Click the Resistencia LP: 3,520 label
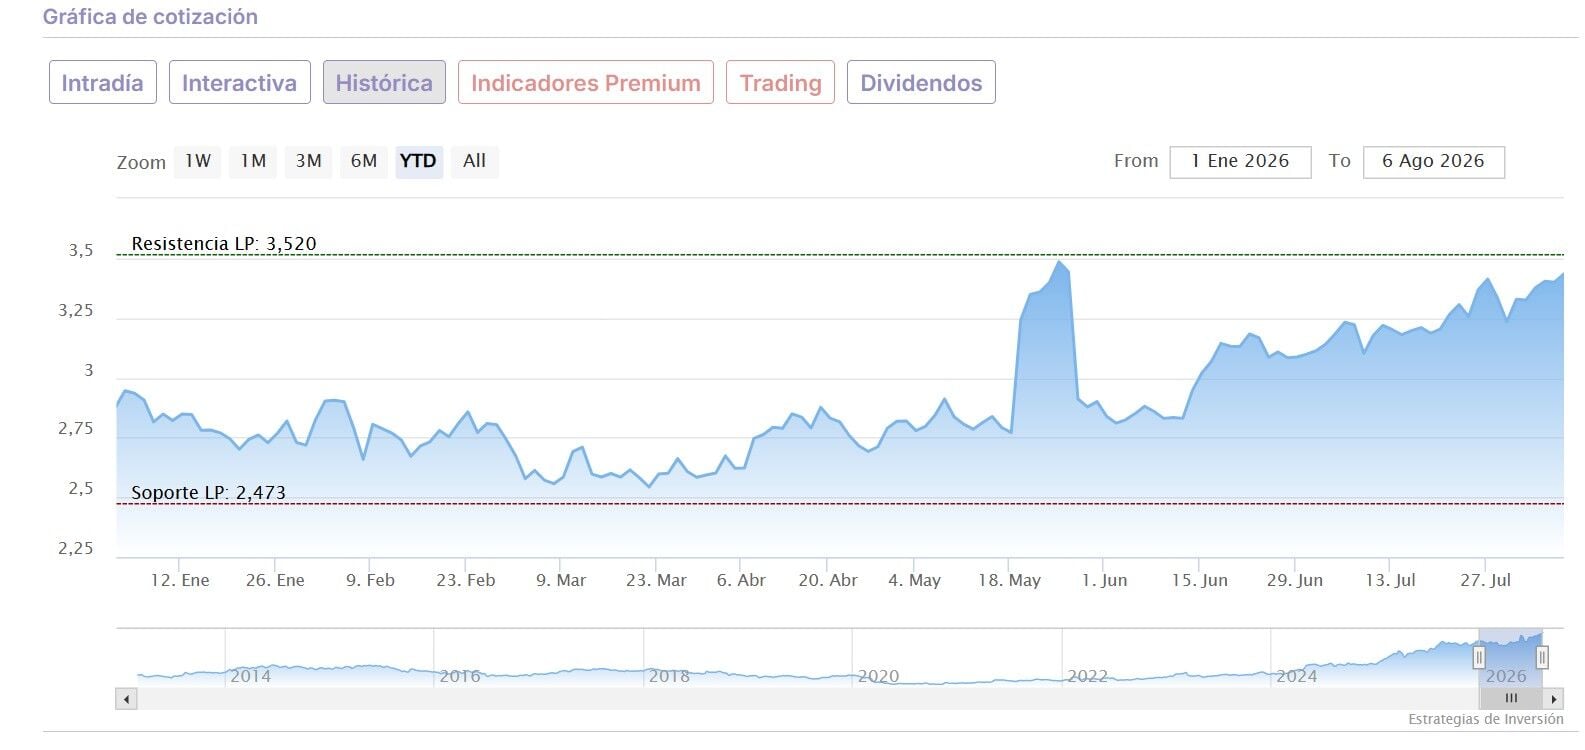This screenshot has height=750, width=1585. 224,243
